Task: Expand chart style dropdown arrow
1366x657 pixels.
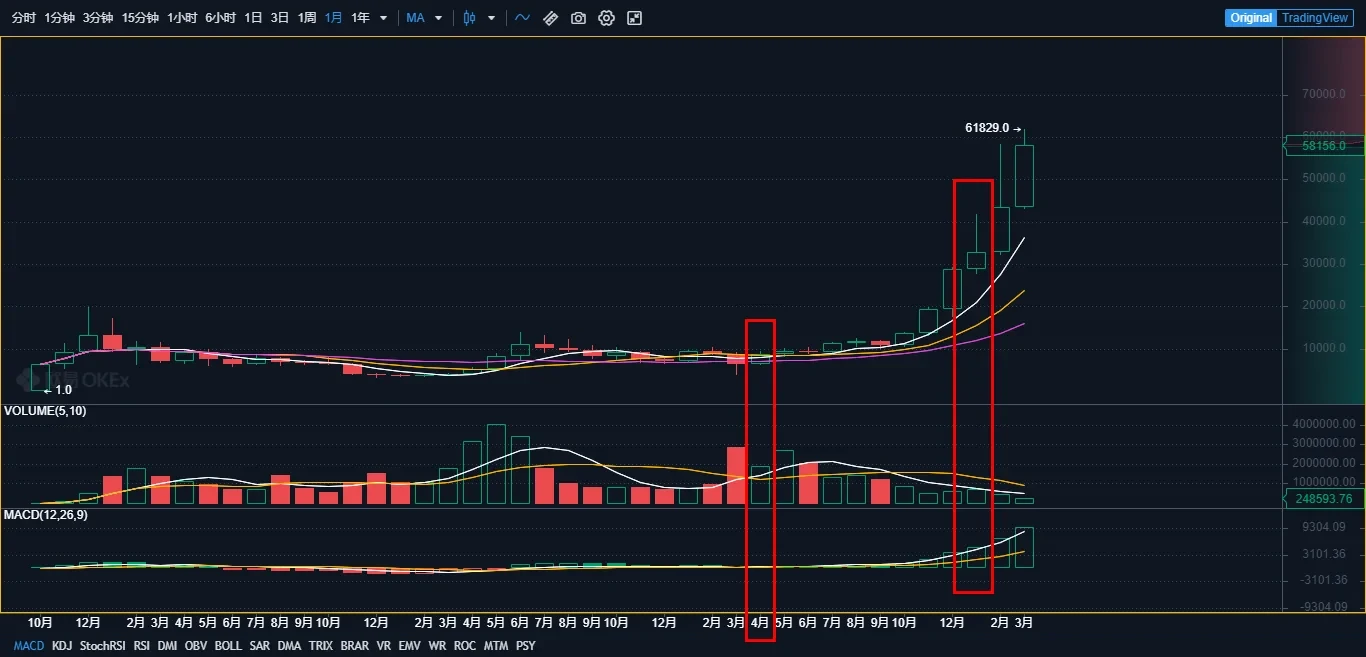Action: tap(491, 18)
